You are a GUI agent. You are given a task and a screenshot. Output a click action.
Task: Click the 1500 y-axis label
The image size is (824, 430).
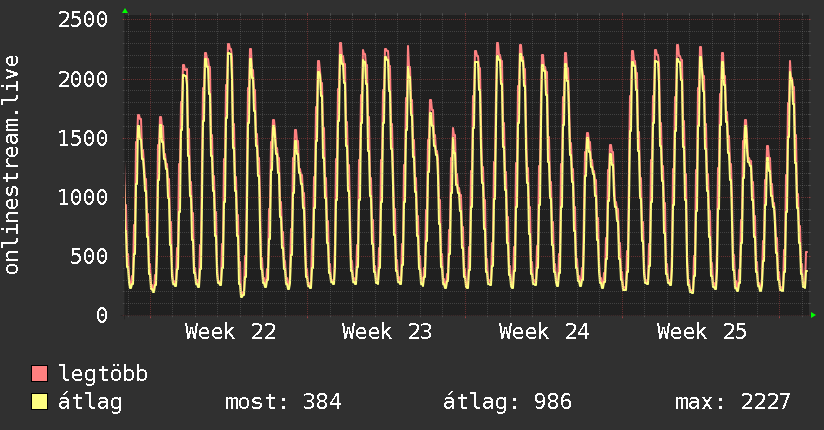click(83, 138)
